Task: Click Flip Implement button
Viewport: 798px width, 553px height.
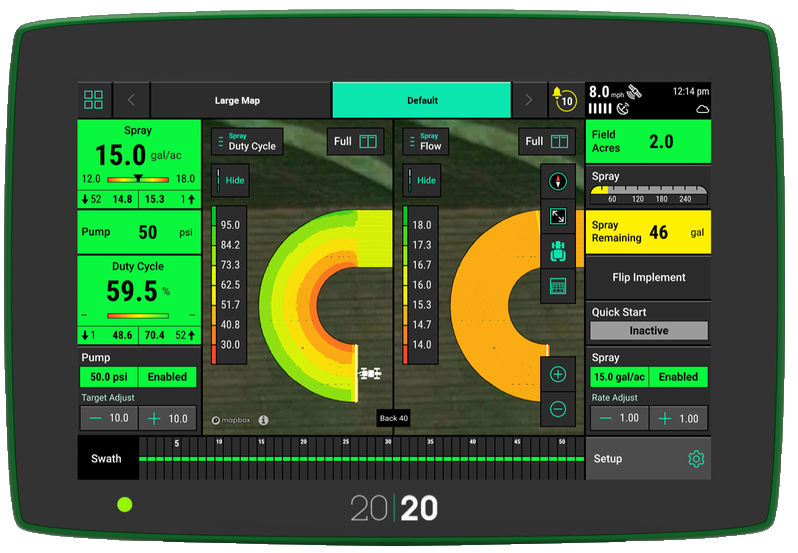Action: click(x=648, y=278)
